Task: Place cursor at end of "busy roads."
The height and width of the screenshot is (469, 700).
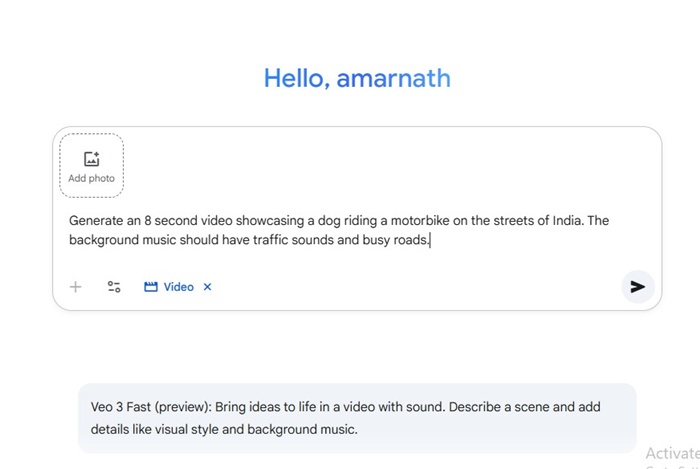Action: click(430, 240)
